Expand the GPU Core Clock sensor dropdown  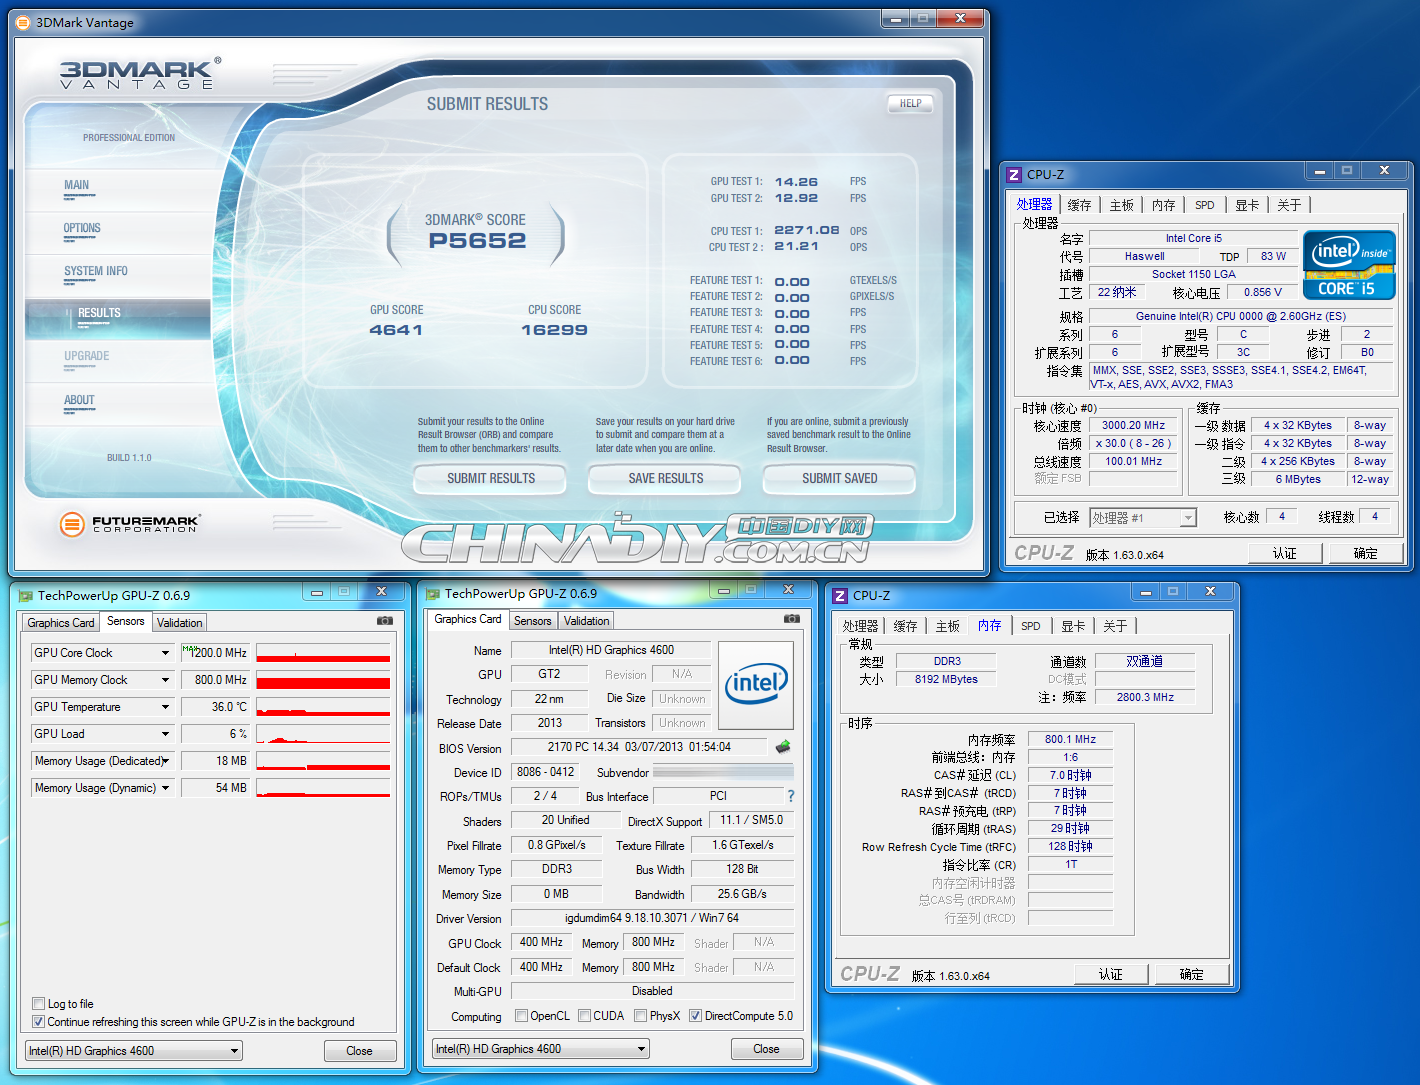(x=165, y=653)
